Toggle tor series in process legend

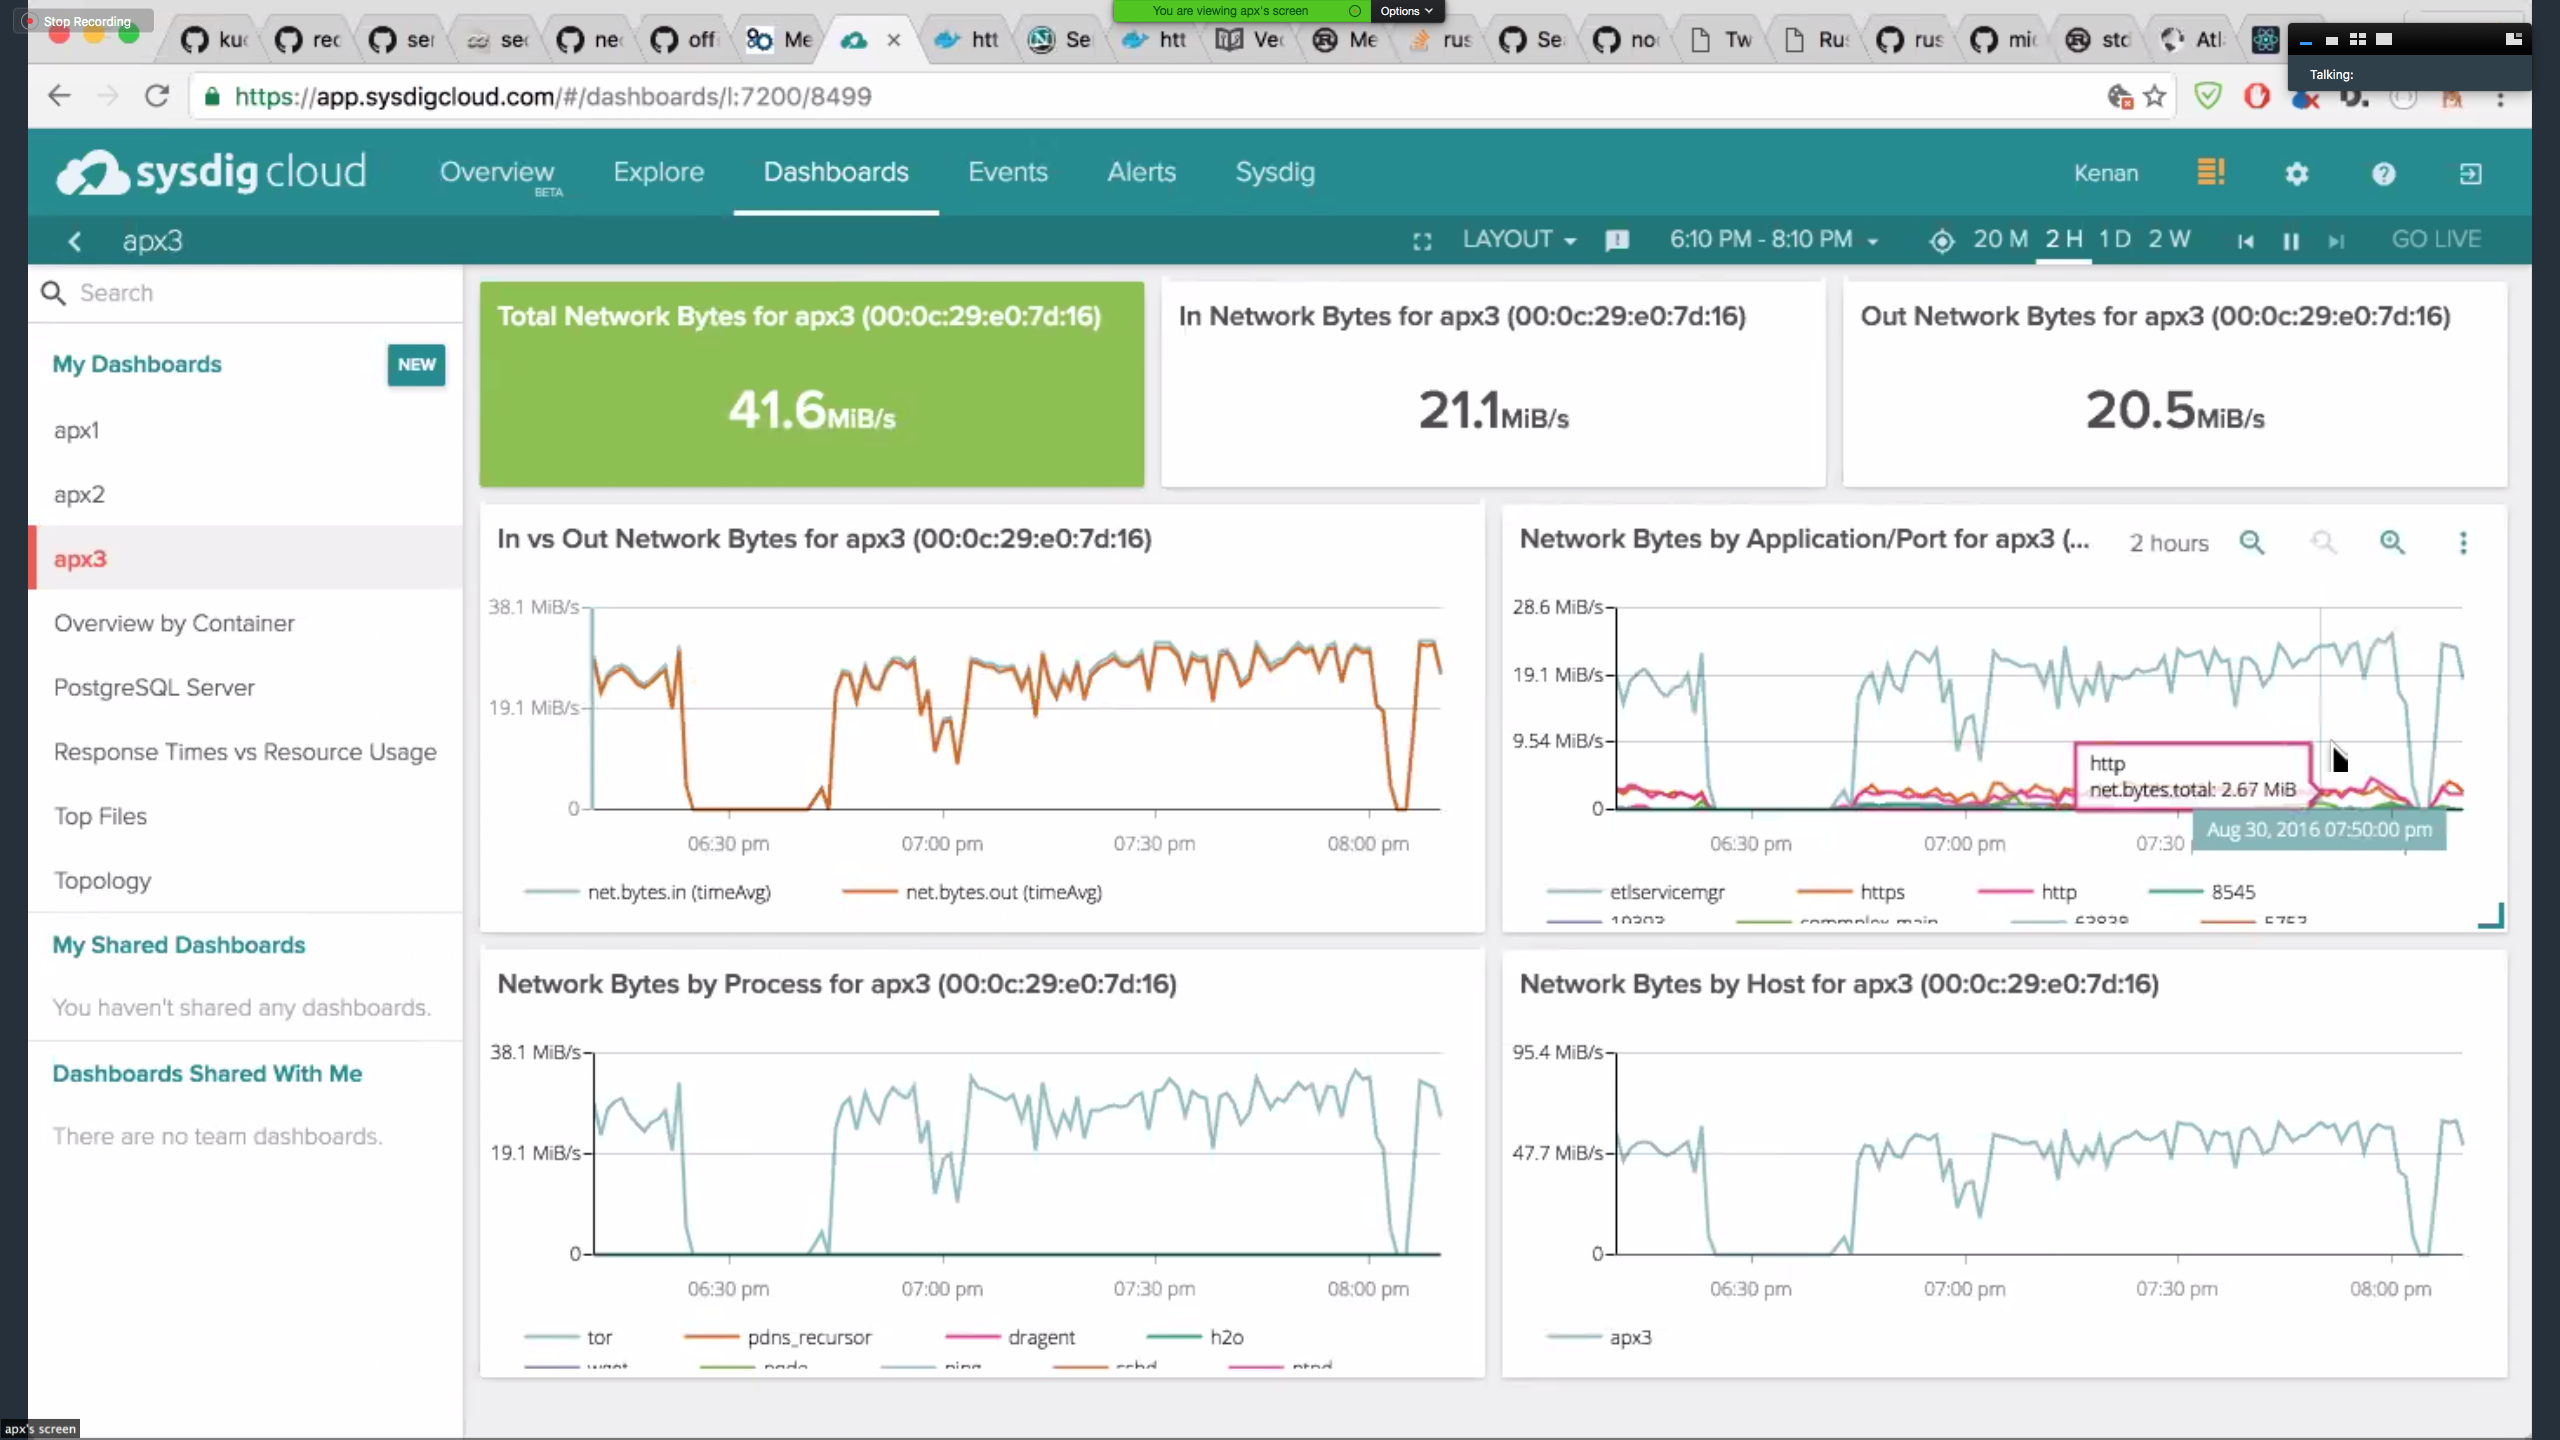[568, 1337]
